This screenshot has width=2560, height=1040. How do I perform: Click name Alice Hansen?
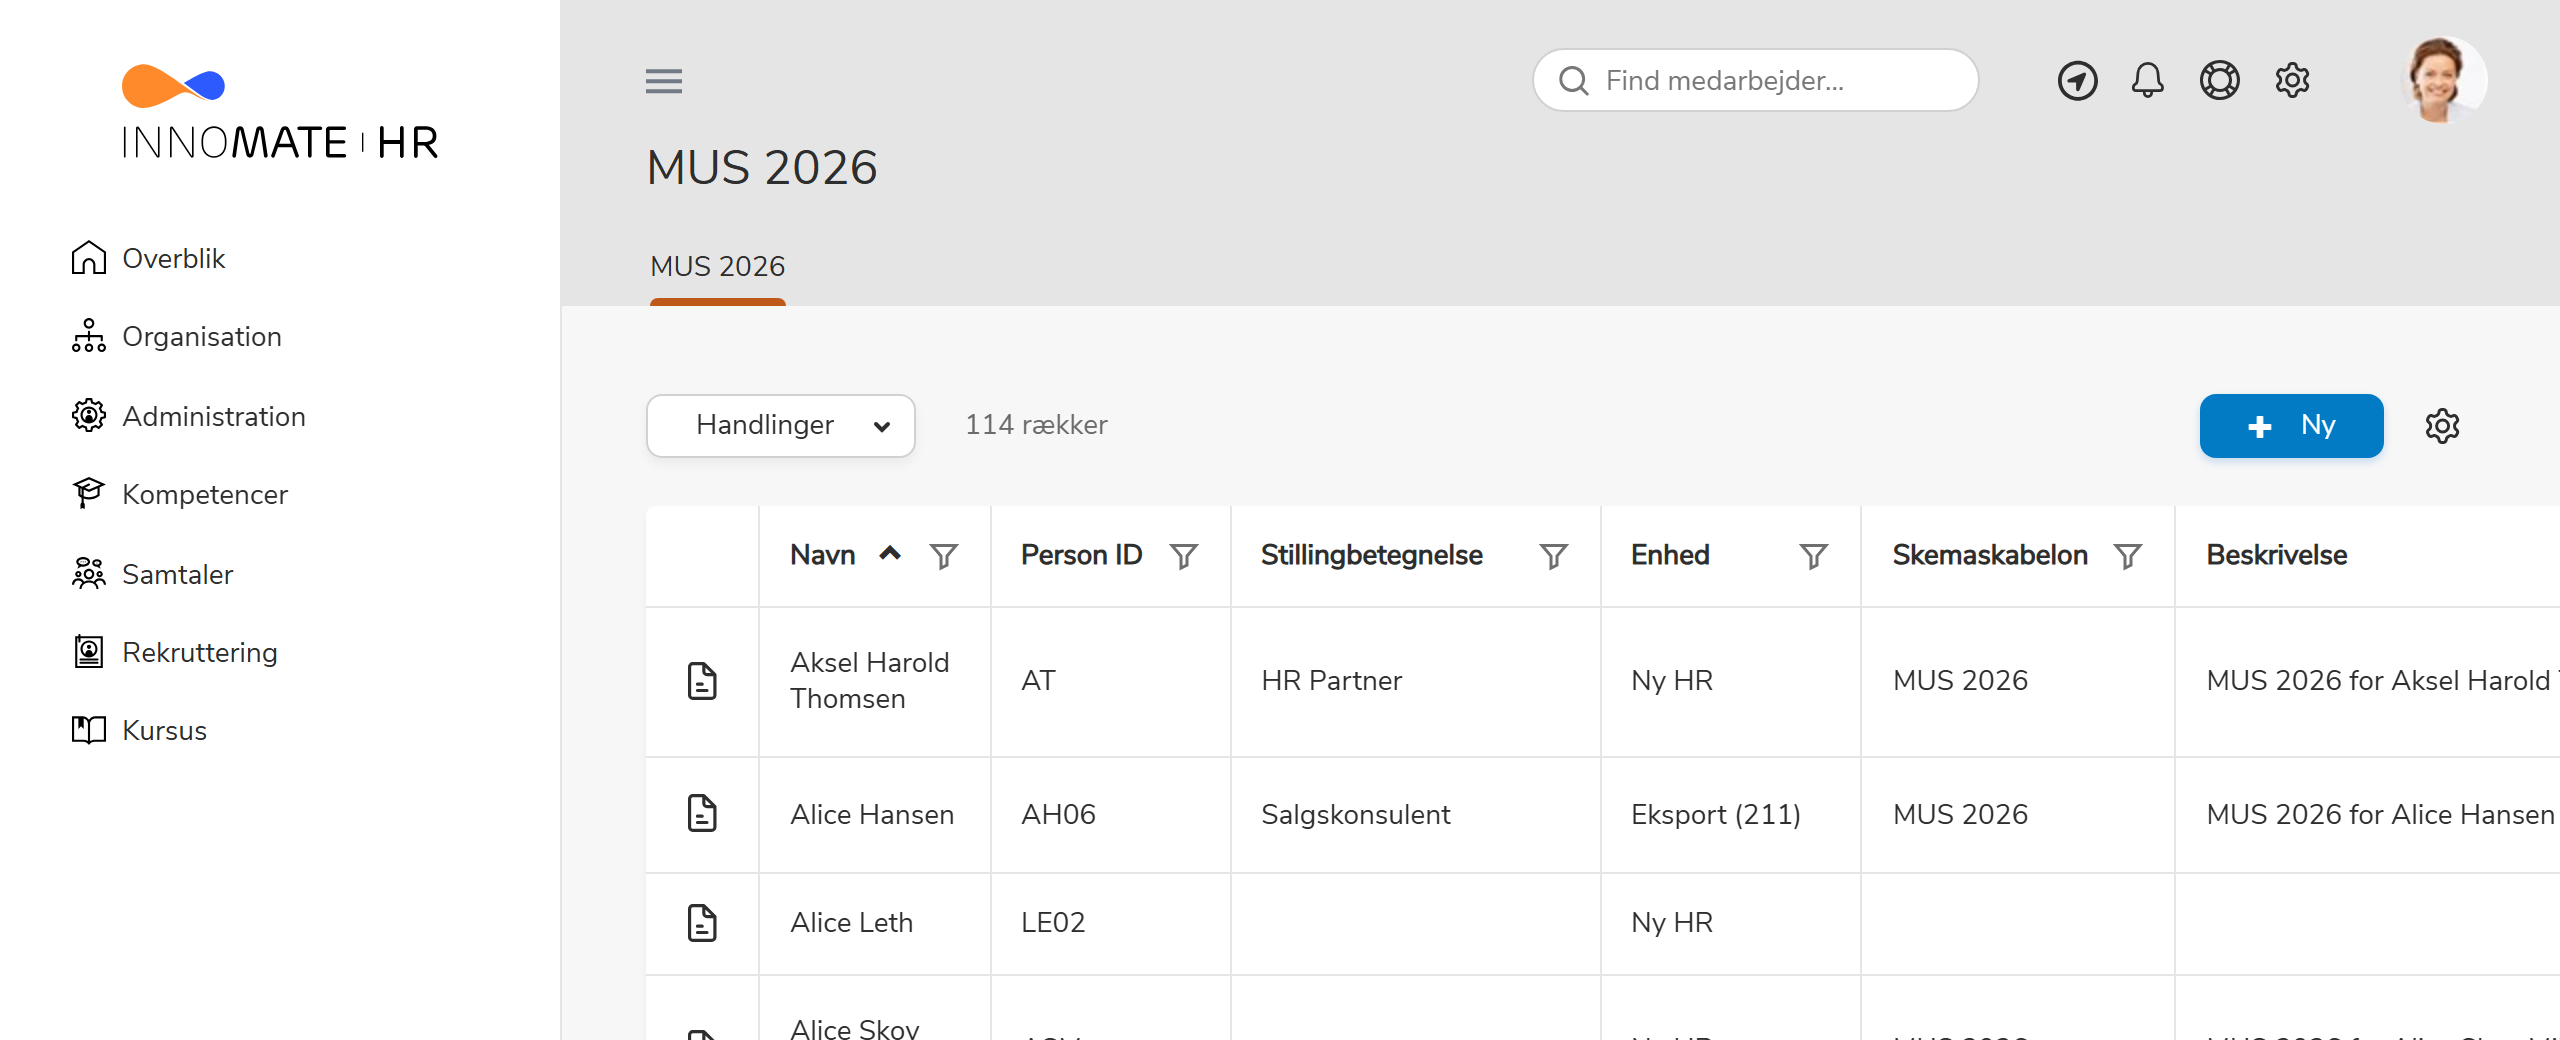[872, 814]
